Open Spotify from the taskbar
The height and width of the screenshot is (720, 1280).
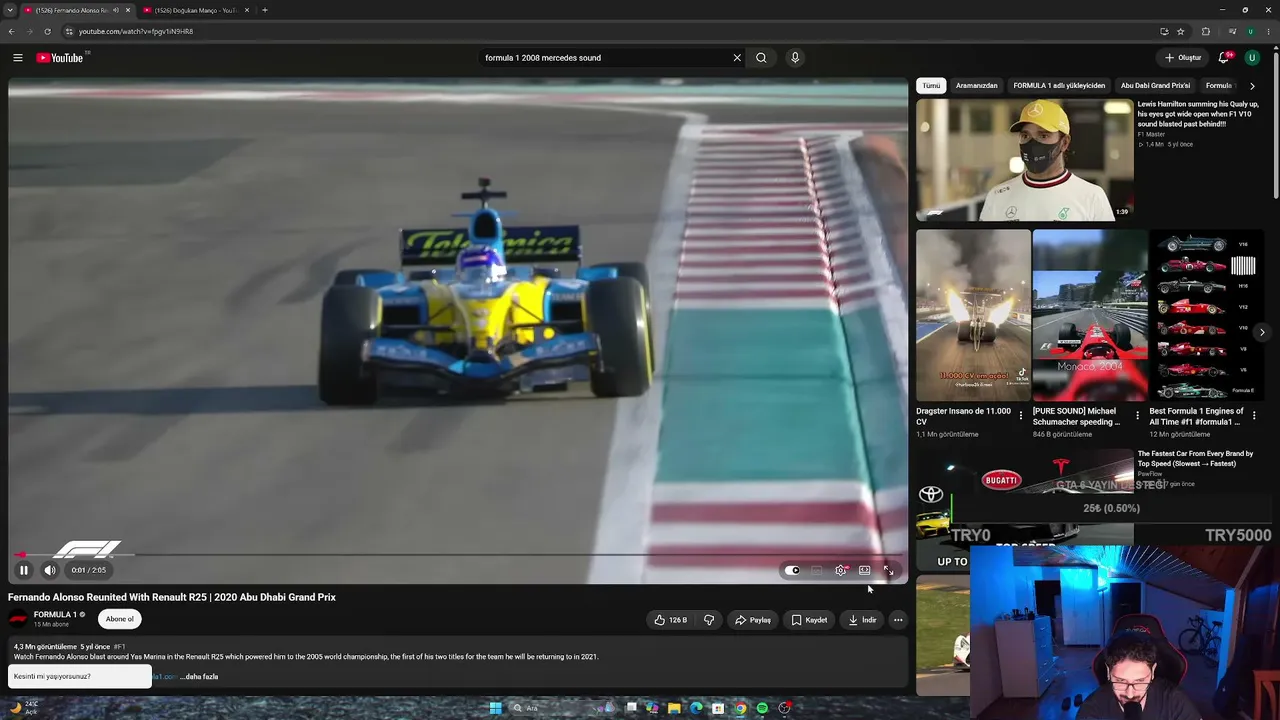762,708
